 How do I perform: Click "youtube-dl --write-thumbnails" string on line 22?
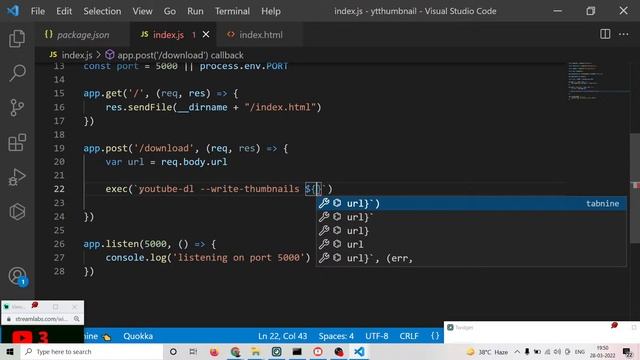pos(219,189)
